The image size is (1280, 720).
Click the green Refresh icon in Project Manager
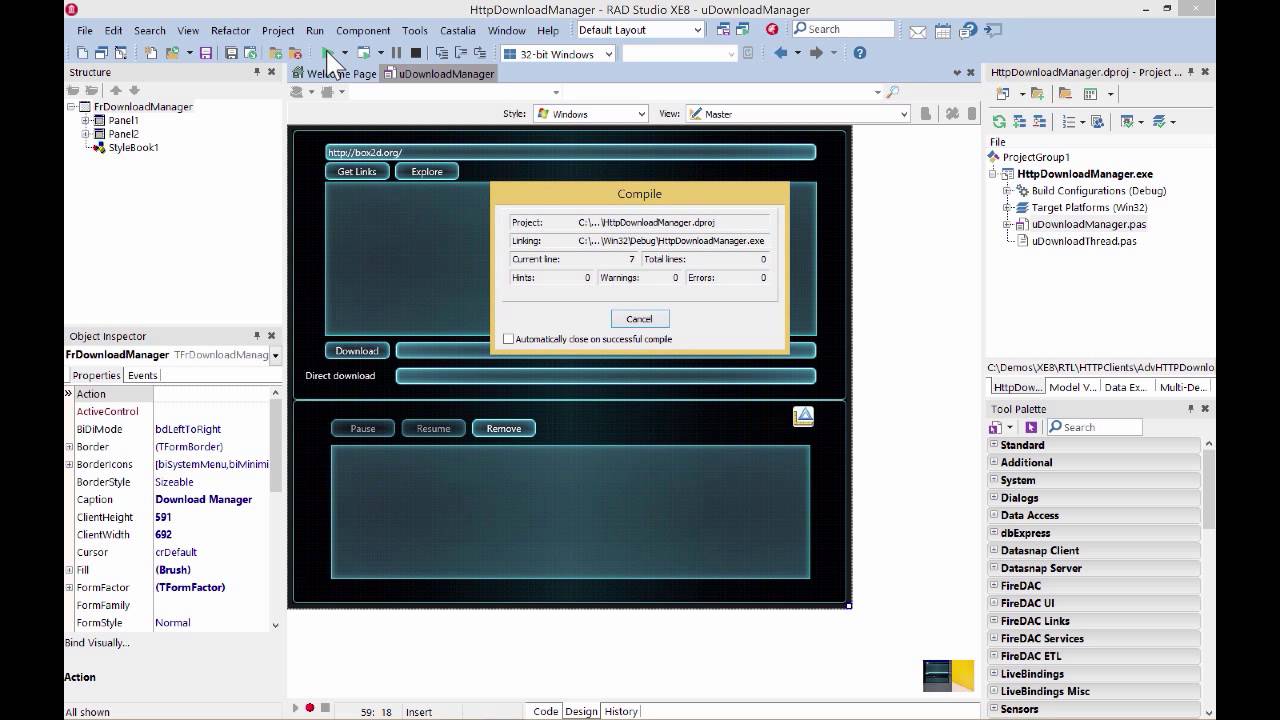tap(998, 122)
